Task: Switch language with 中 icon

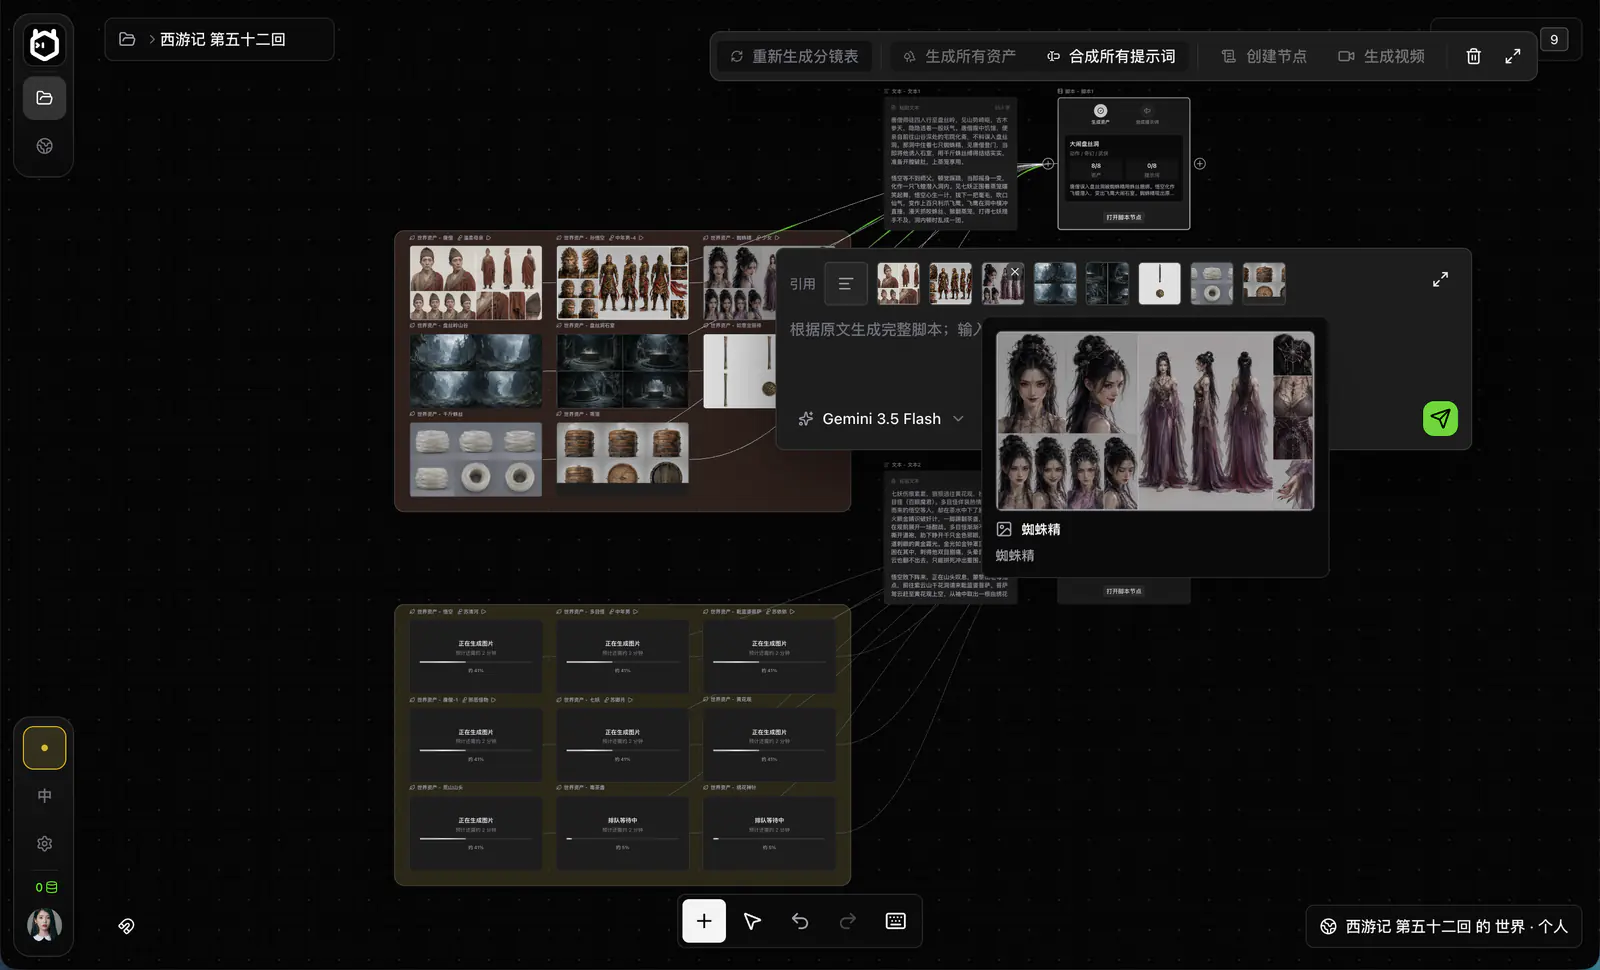Action: point(45,796)
